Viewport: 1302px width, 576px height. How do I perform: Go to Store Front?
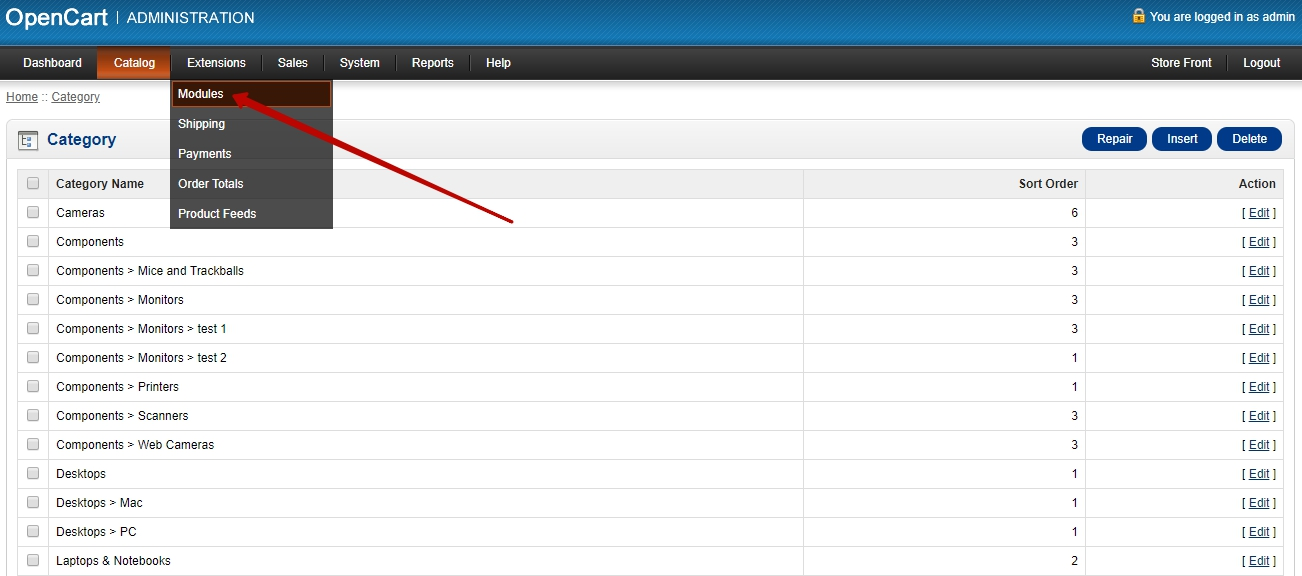(1181, 63)
